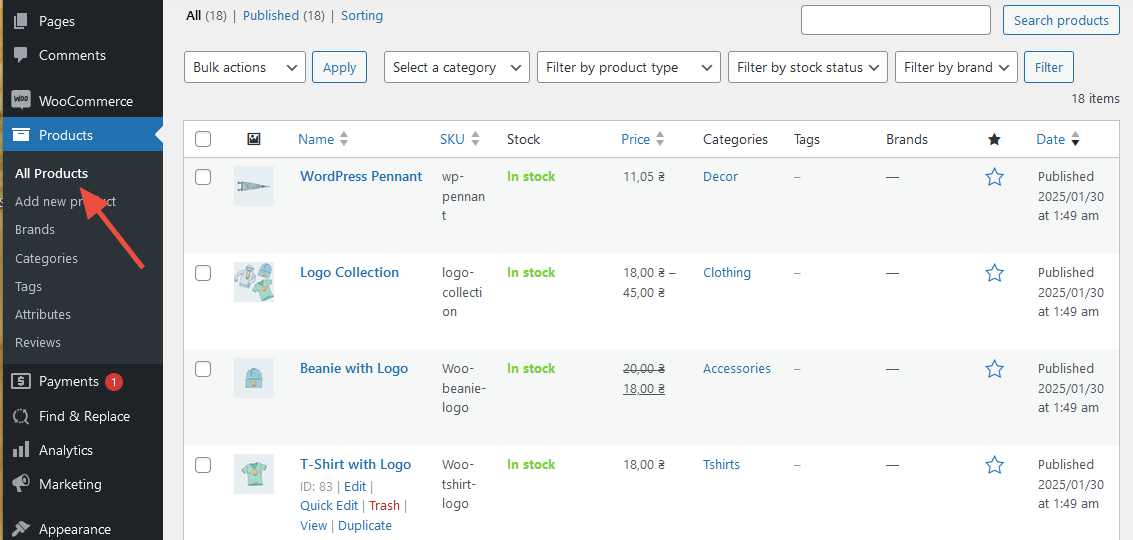Image resolution: width=1133 pixels, height=540 pixels.
Task: Select the Logo Collection row checkbox
Action: click(x=203, y=273)
